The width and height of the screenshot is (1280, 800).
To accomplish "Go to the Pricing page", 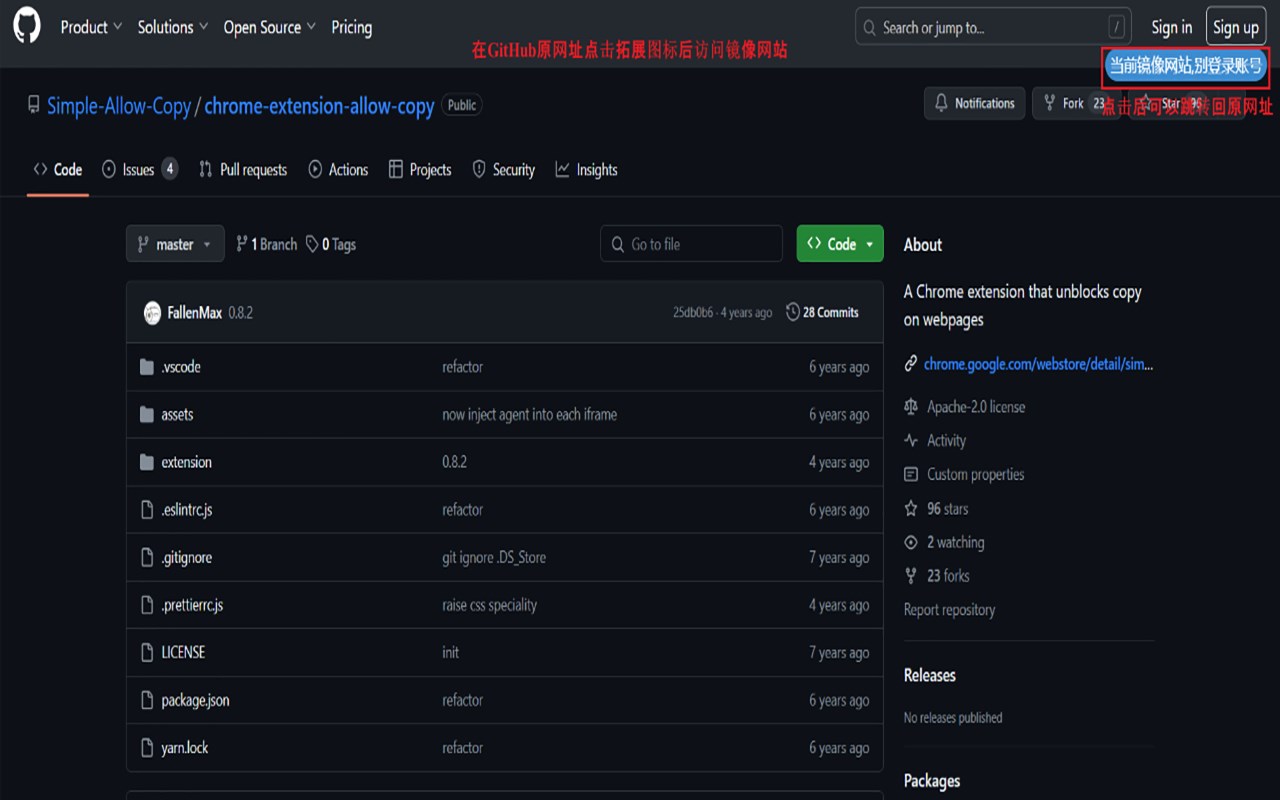I will tap(351, 27).
